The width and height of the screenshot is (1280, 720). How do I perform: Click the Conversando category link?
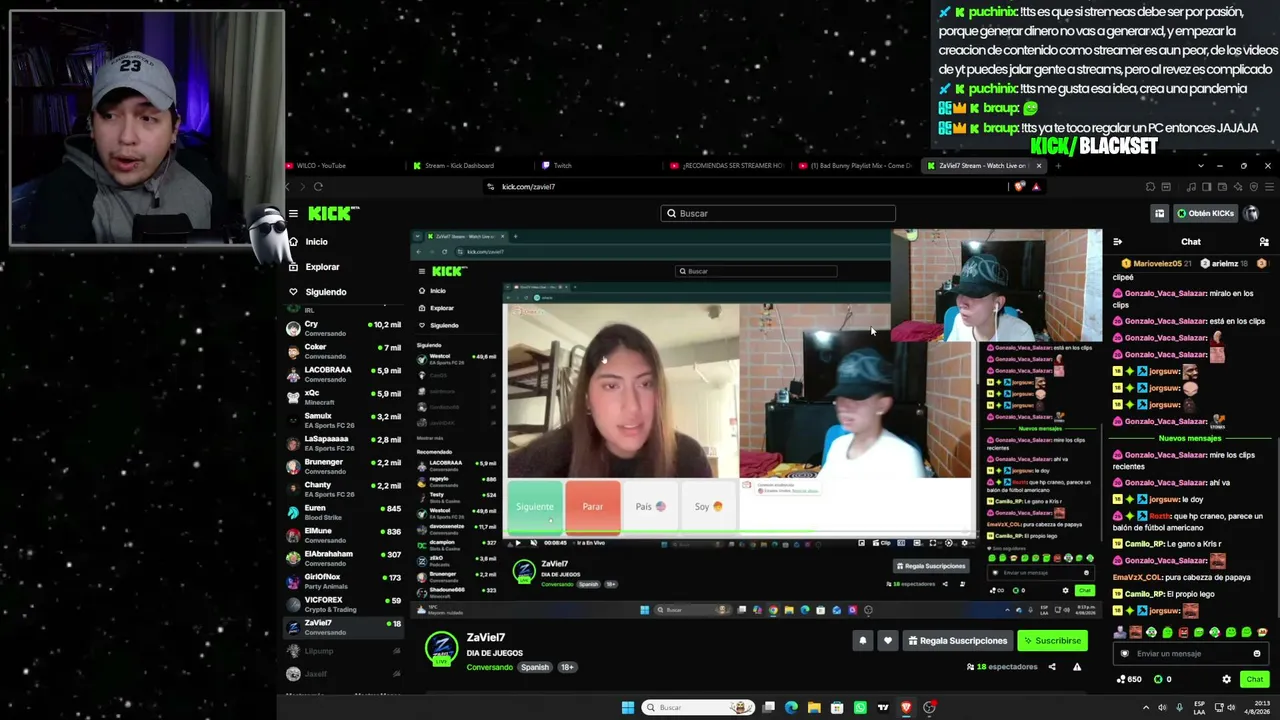tap(489, 667)
